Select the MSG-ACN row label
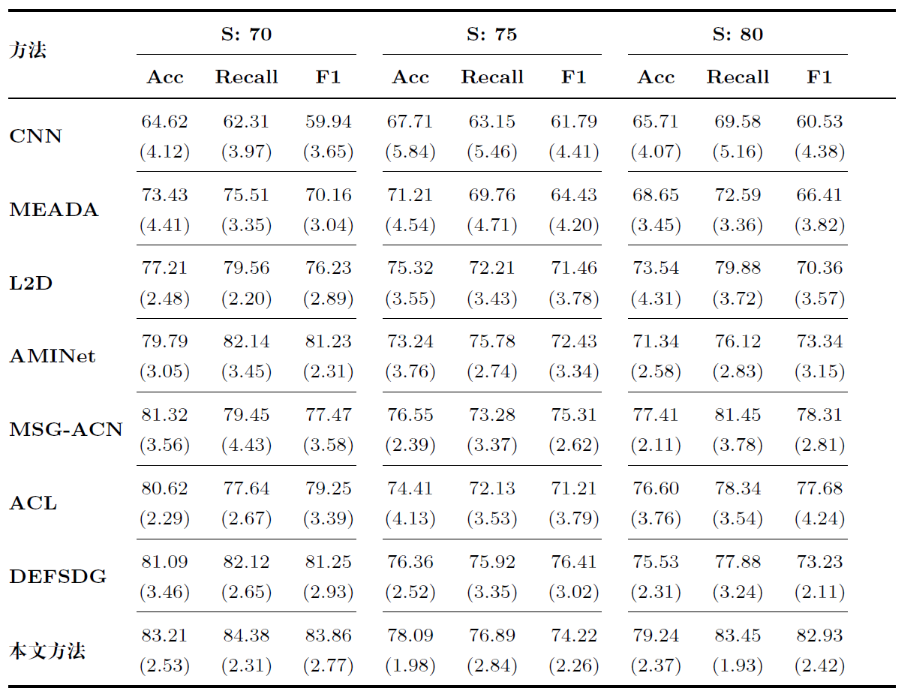This screenshot has height=695, width=907. [66, 430]
